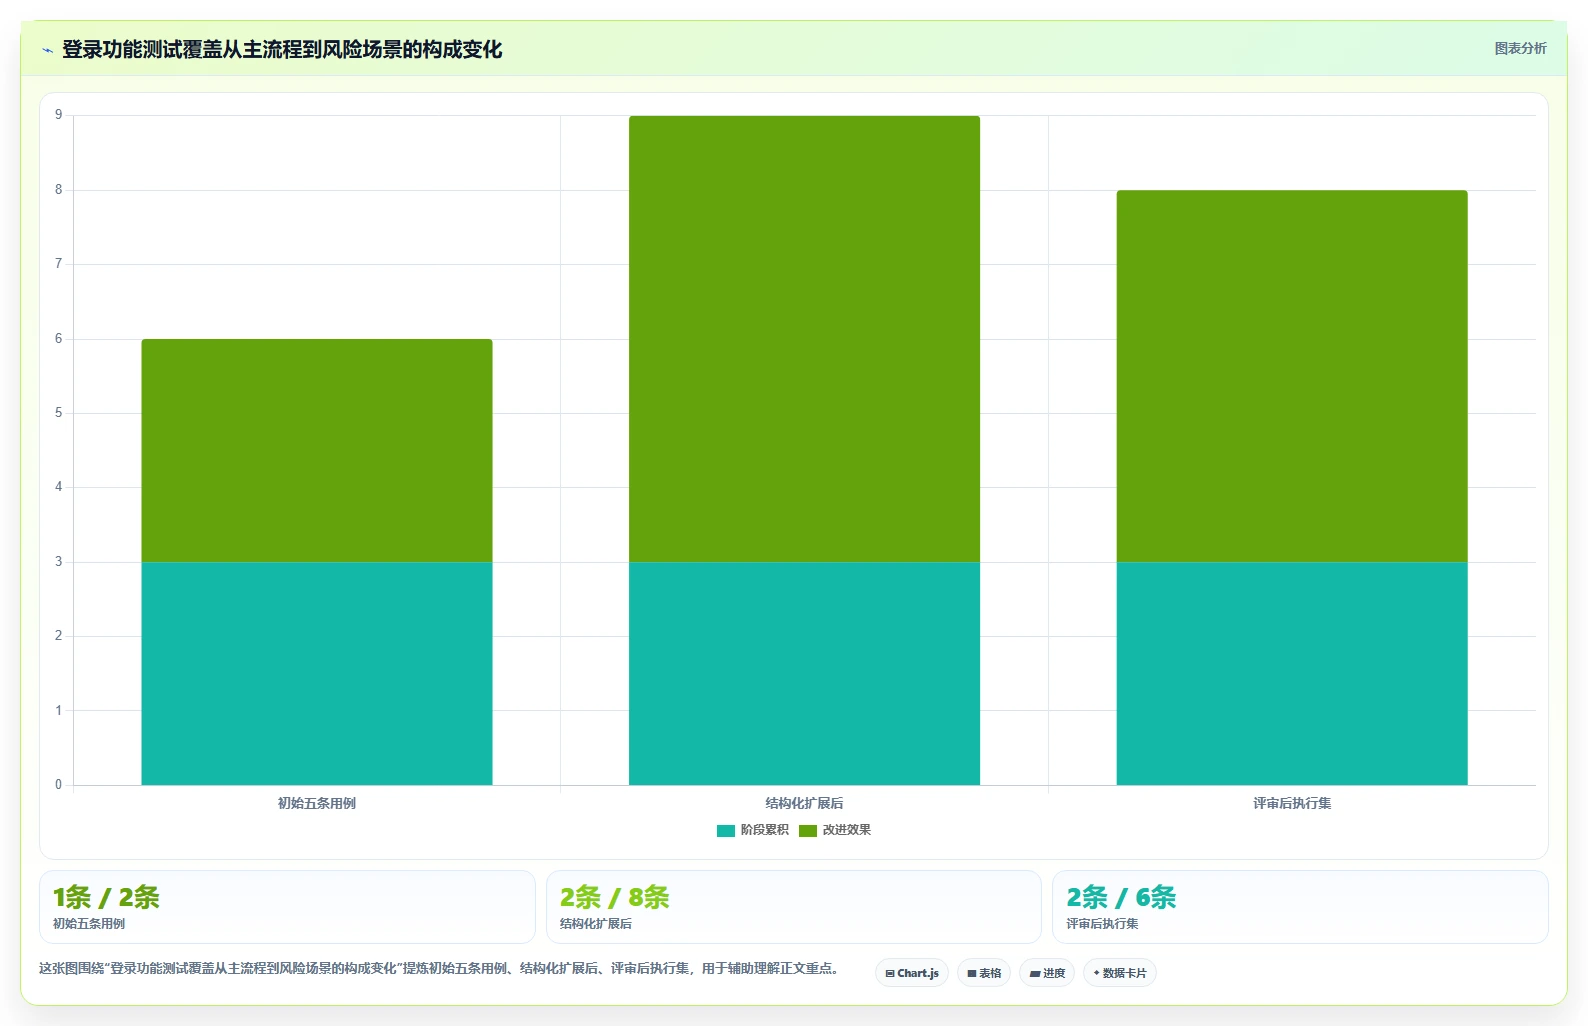Click the y-axis value 3
The height and width of the screenshot is (1026, 1588).
[x=58, y=562]
